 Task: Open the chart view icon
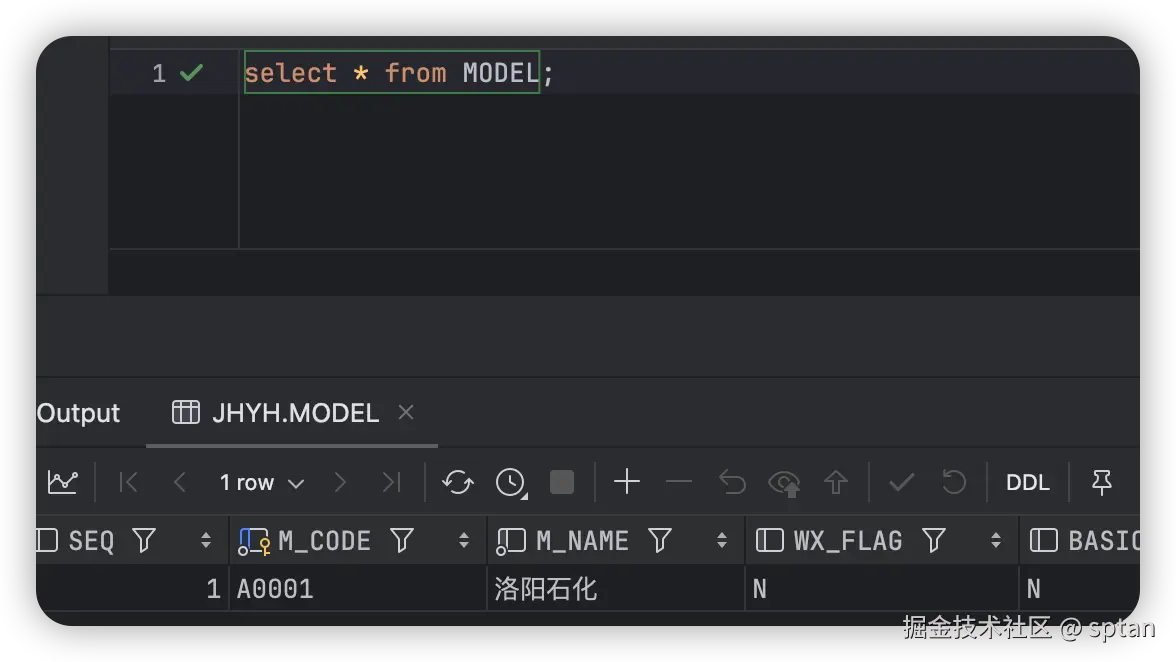[62, 483]
